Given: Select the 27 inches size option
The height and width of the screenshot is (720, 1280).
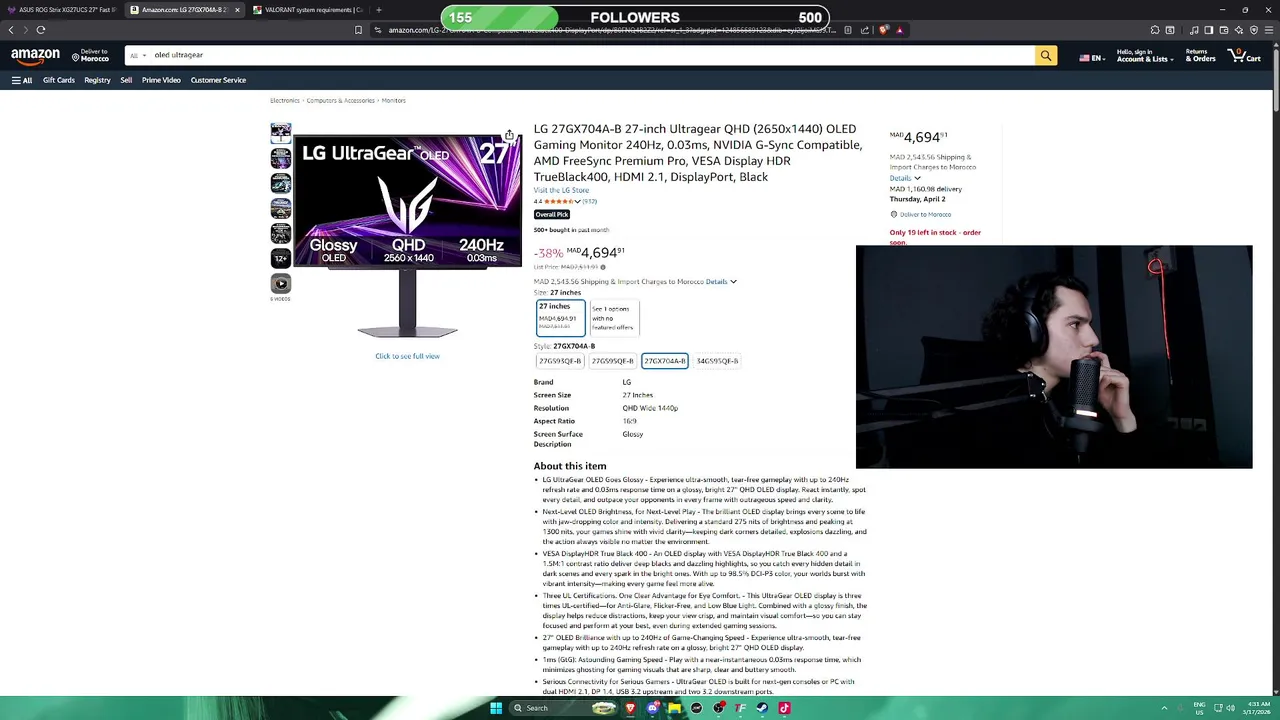Looking at the screenshot, I should 560,317.
